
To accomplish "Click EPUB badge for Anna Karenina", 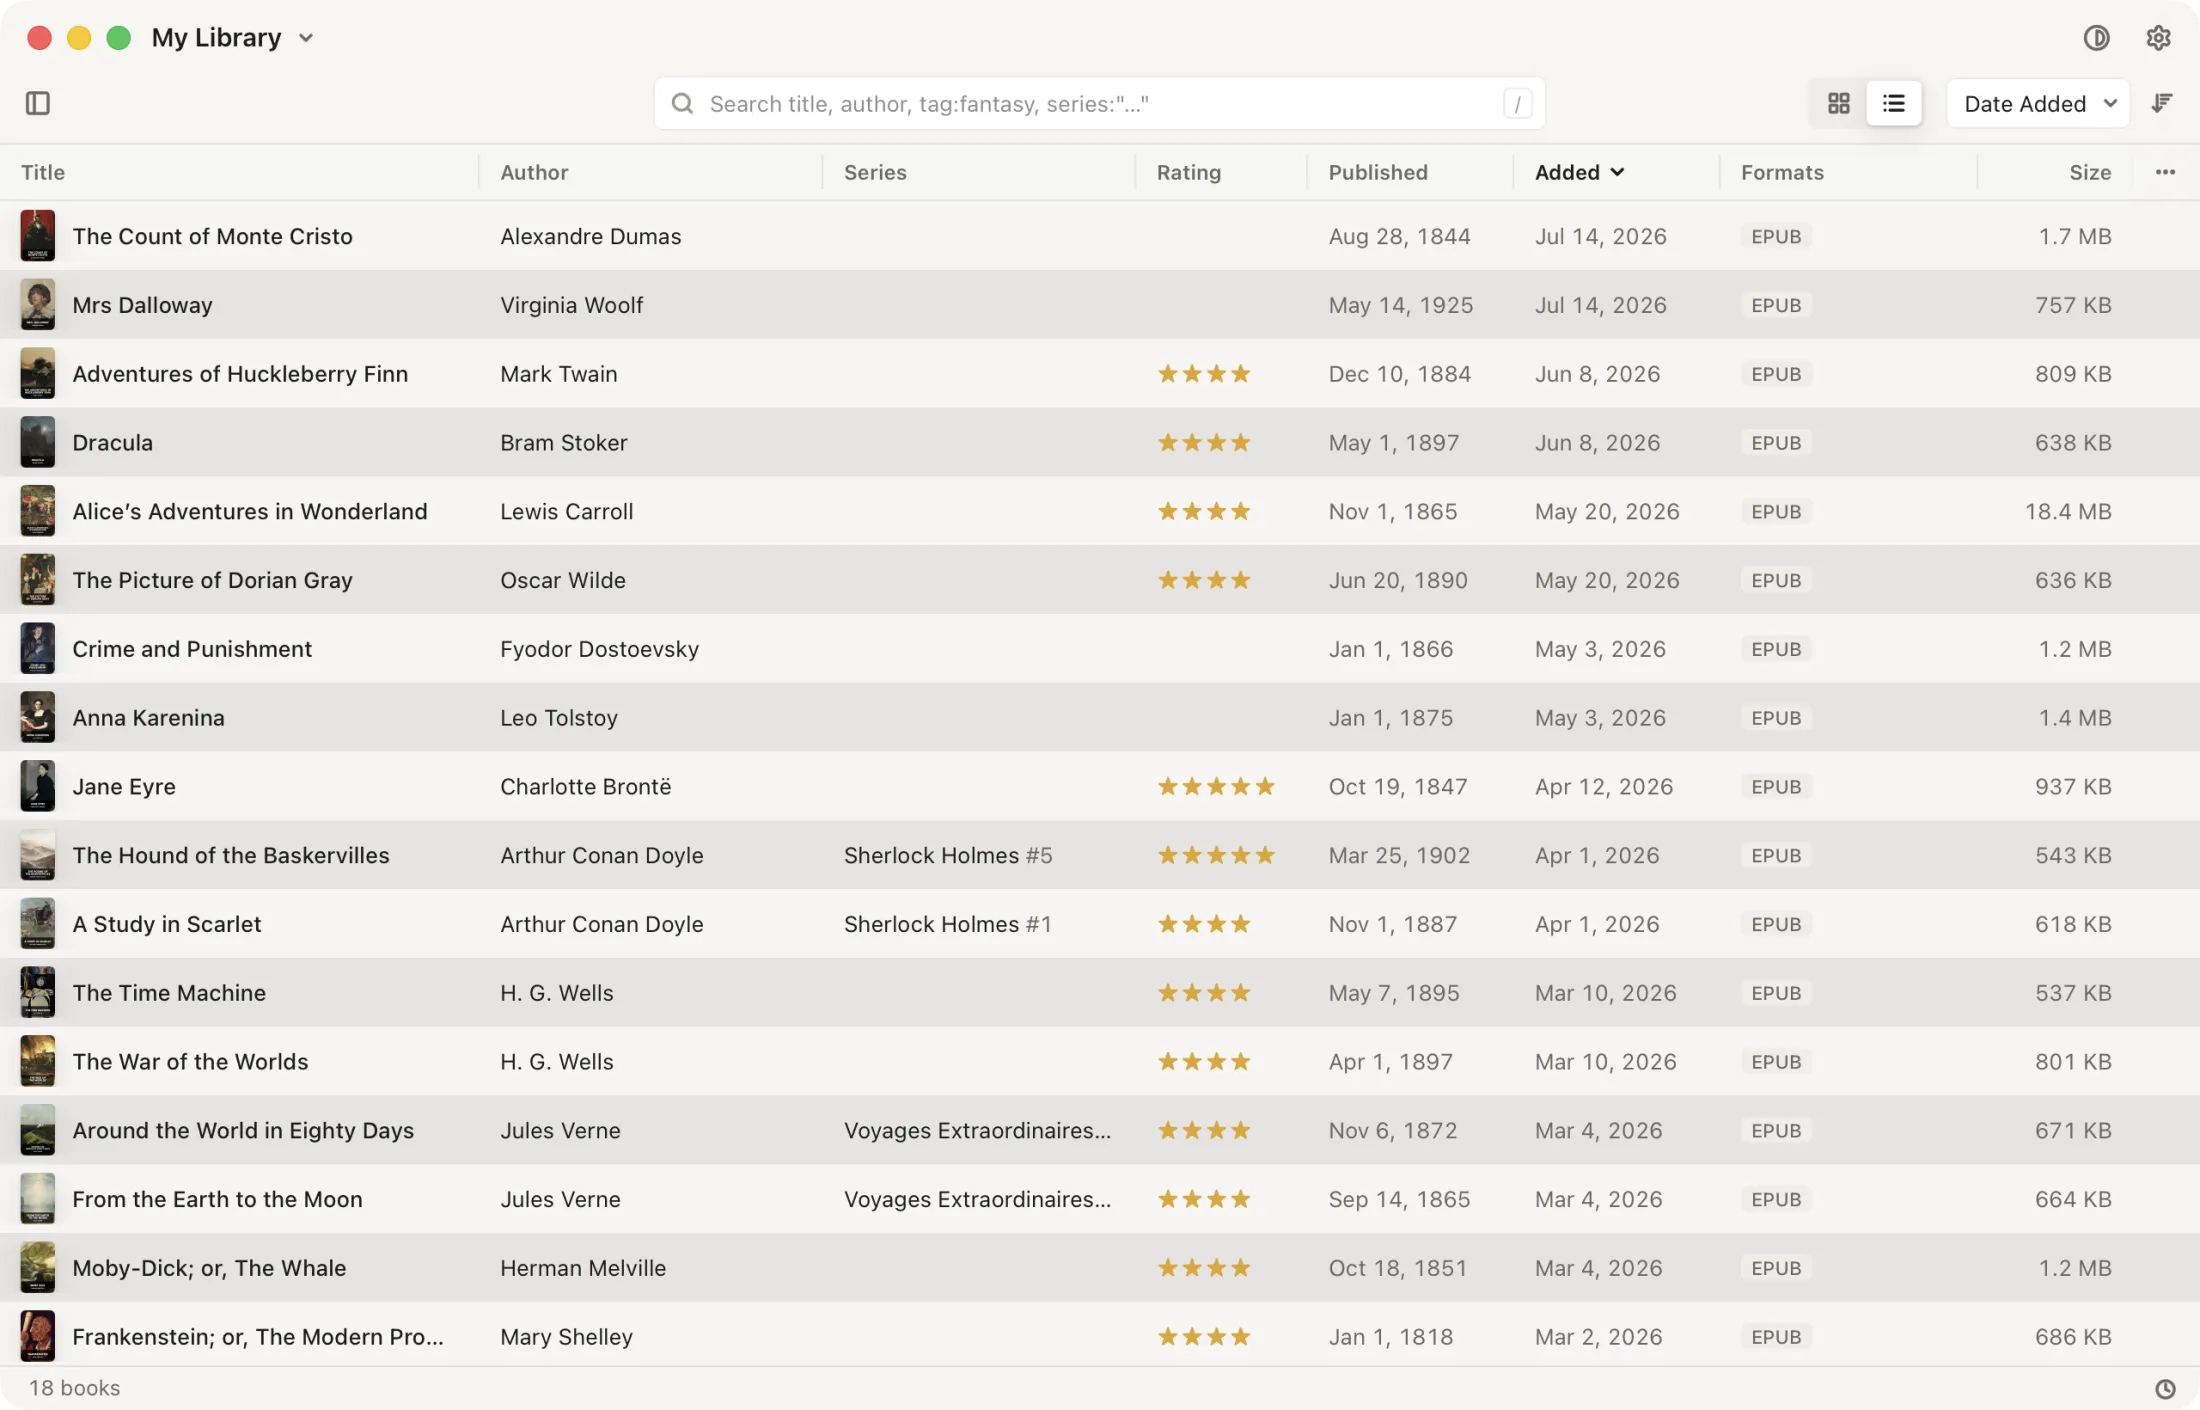I will tap(1776, 718).
